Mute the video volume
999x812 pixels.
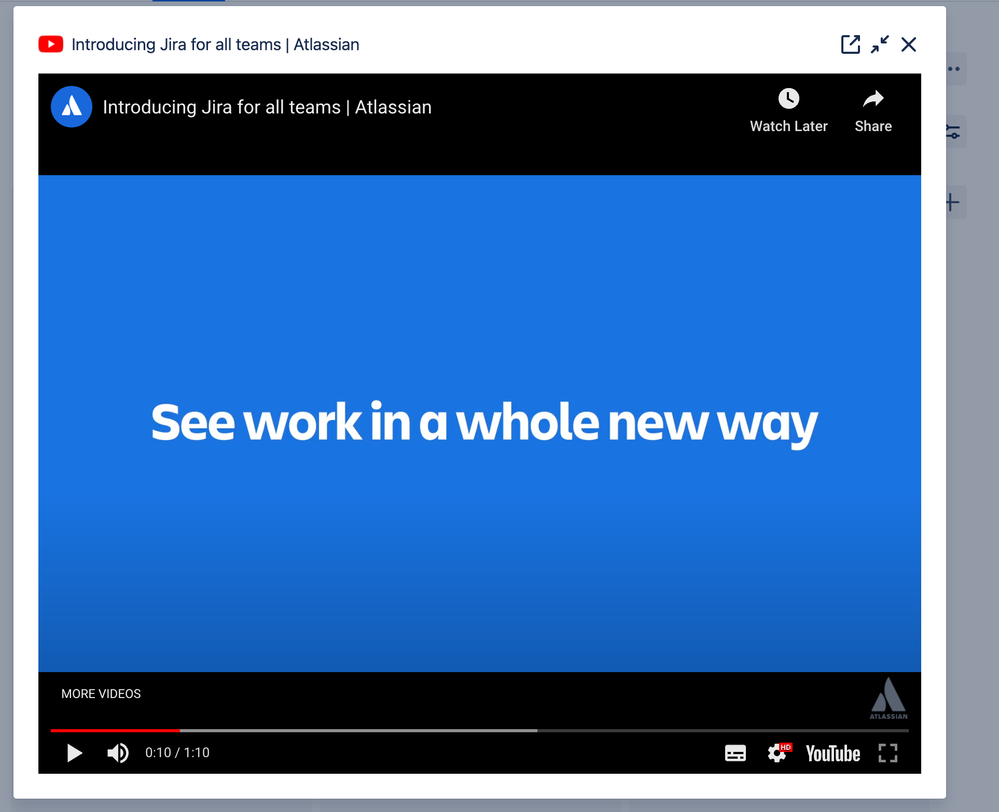pyautogui.click(x=118, y=753)
